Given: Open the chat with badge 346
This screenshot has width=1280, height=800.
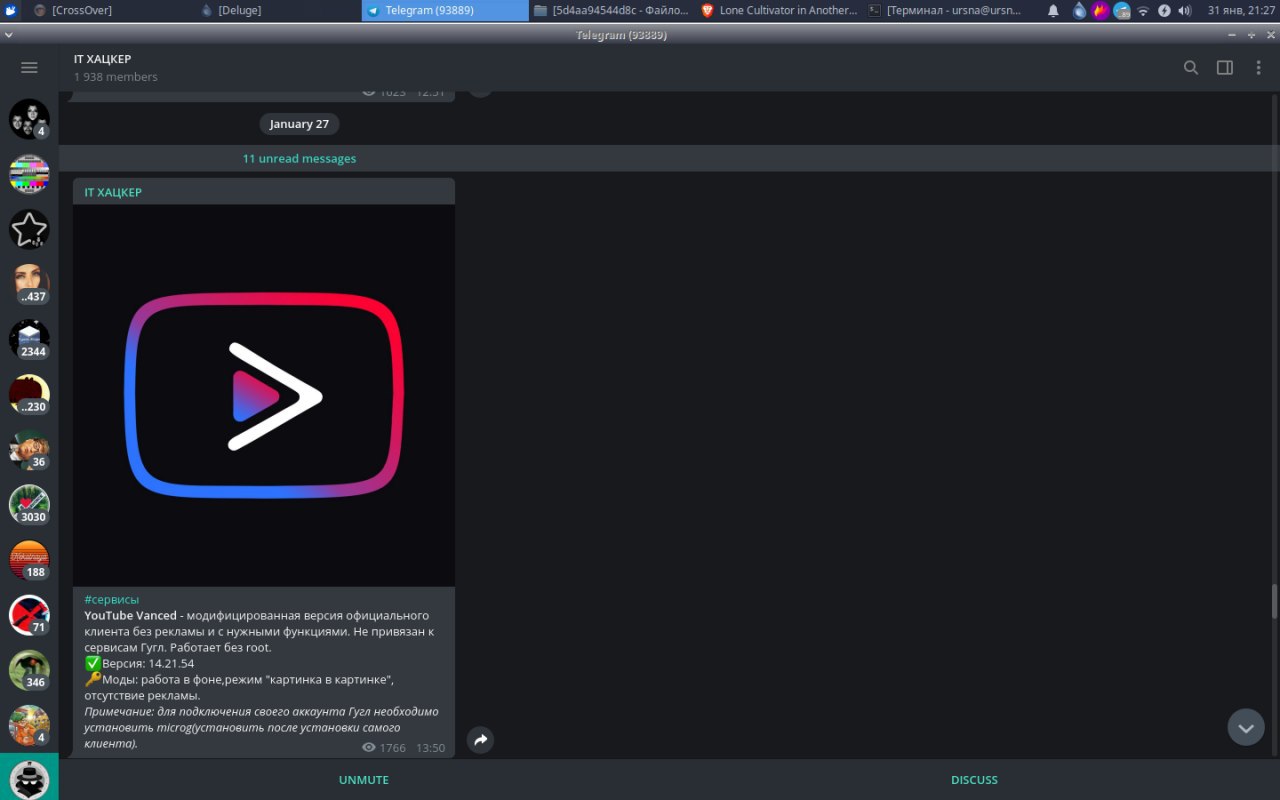Looking at the screenshot, I should tap(29, 670).
